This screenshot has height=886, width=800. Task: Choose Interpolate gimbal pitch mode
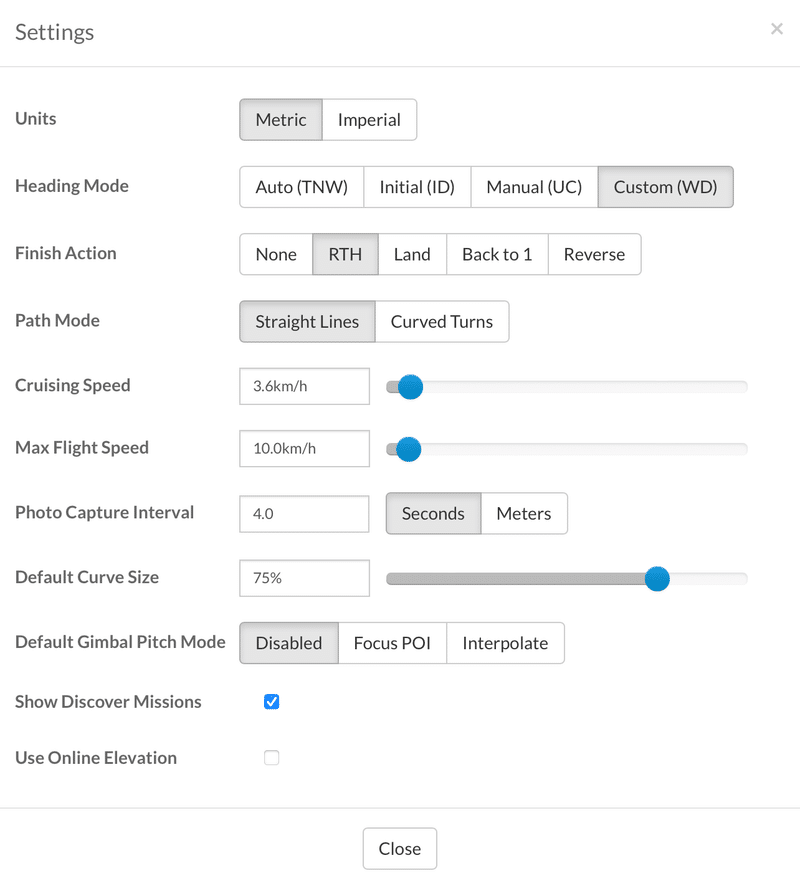tap(505, 643)
